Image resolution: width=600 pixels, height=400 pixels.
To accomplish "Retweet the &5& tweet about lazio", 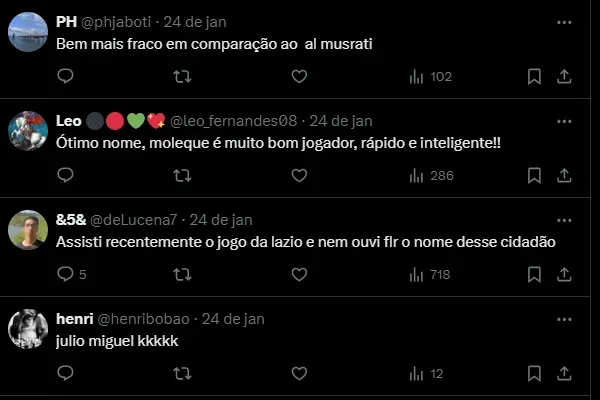I will point(182,273).
